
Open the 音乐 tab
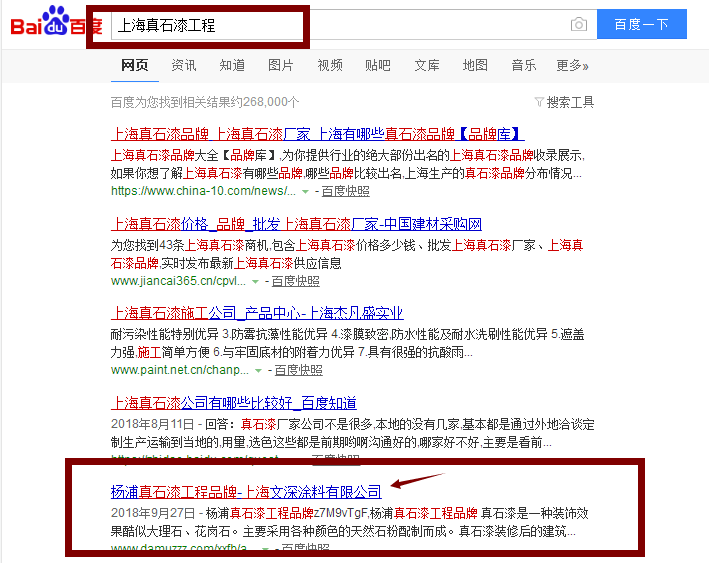click(524, 65)
